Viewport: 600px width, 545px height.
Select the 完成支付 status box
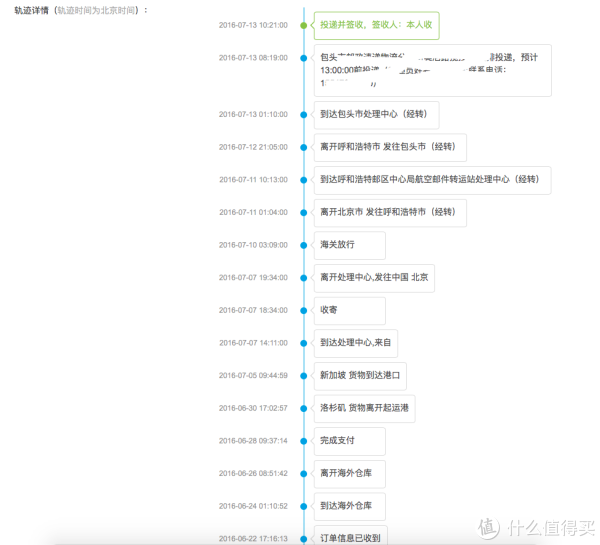pyautogui.click(x=337, y=441)
